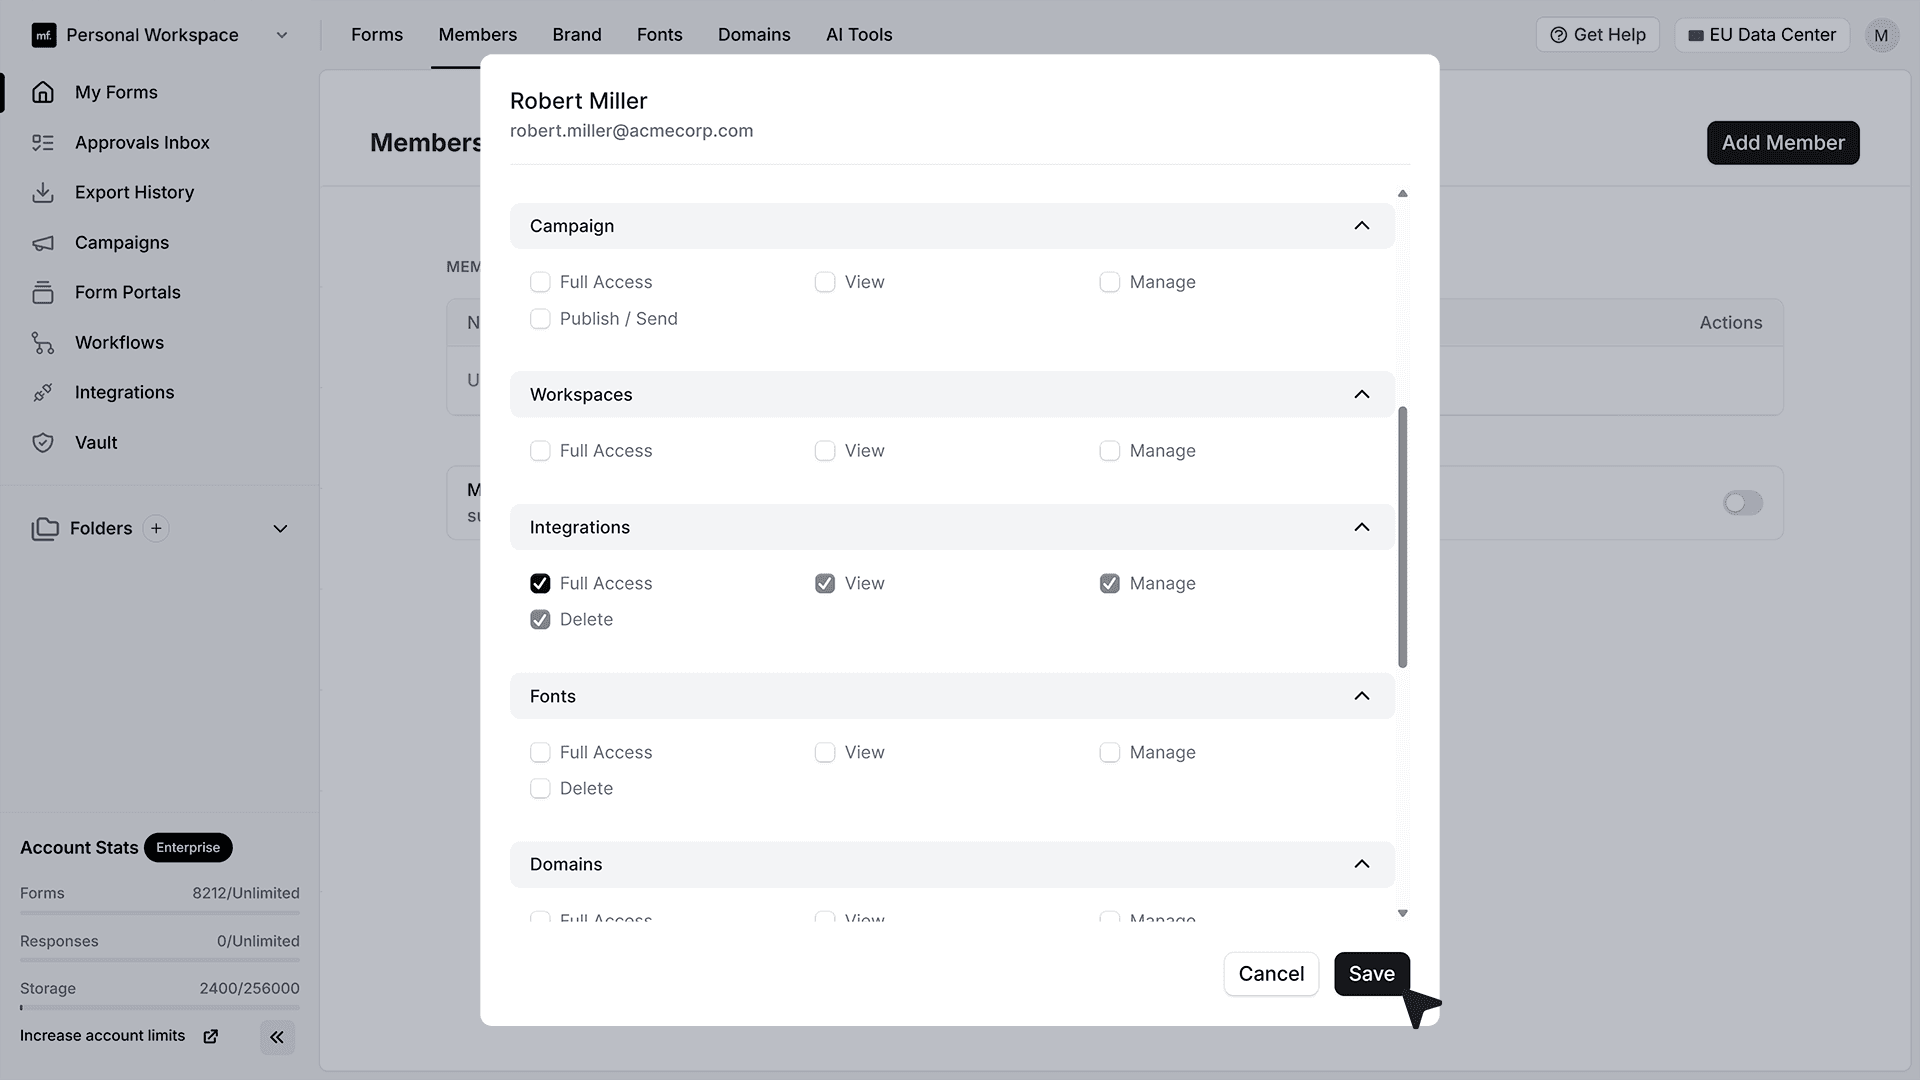1920x1080 pixels.
Task: Check Workspaces Full Access
Action: [540, 451]
